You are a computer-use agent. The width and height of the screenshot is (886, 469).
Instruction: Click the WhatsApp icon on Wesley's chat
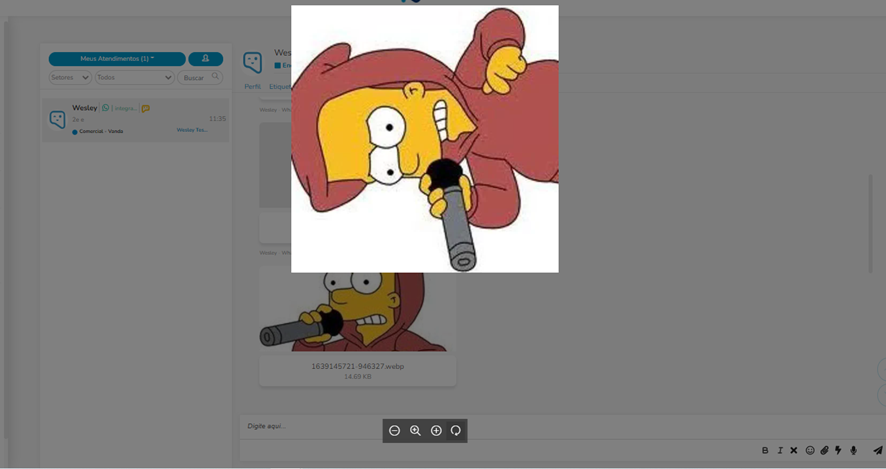(106, 107)
